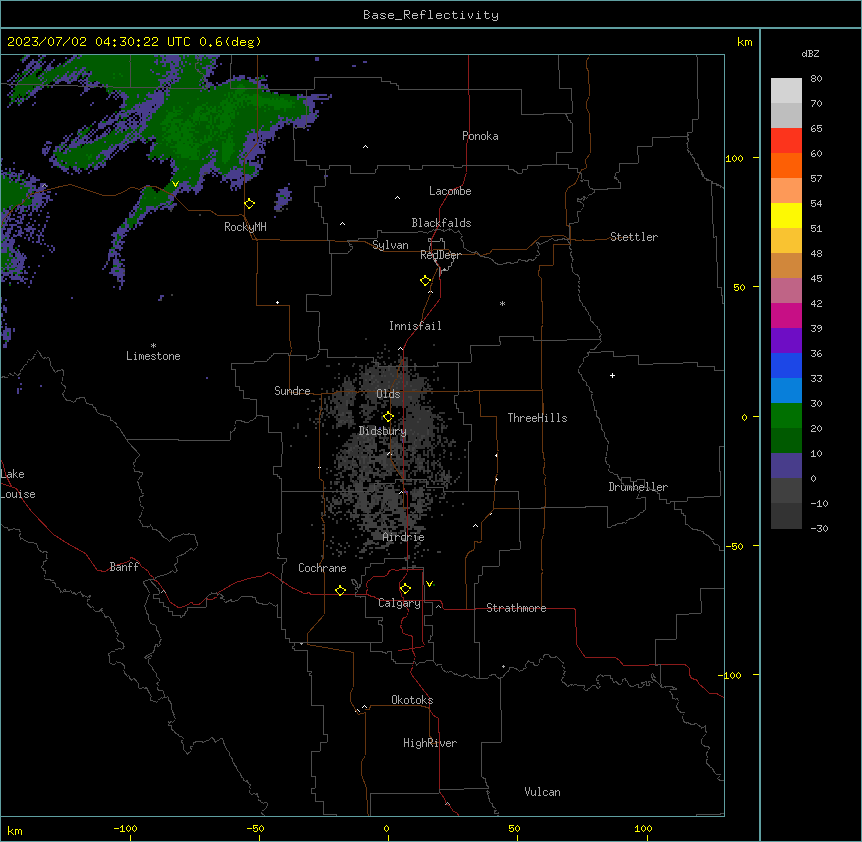The width and height of the screenshot is (862, 842).
Task: Click the Cochrane town label
Action: (x=322, y=568)
